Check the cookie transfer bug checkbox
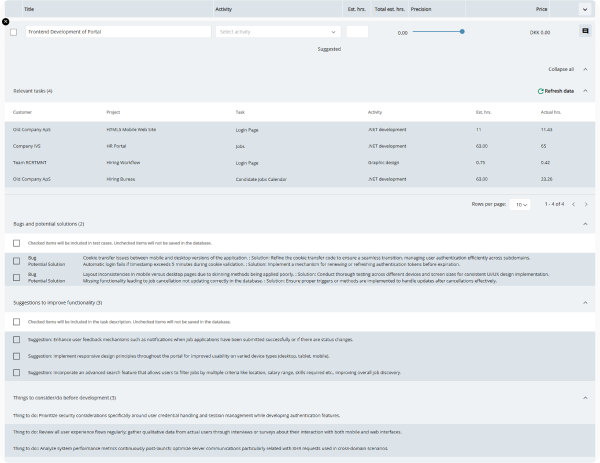The image size is (600, 463). click(x=16, y=260)
